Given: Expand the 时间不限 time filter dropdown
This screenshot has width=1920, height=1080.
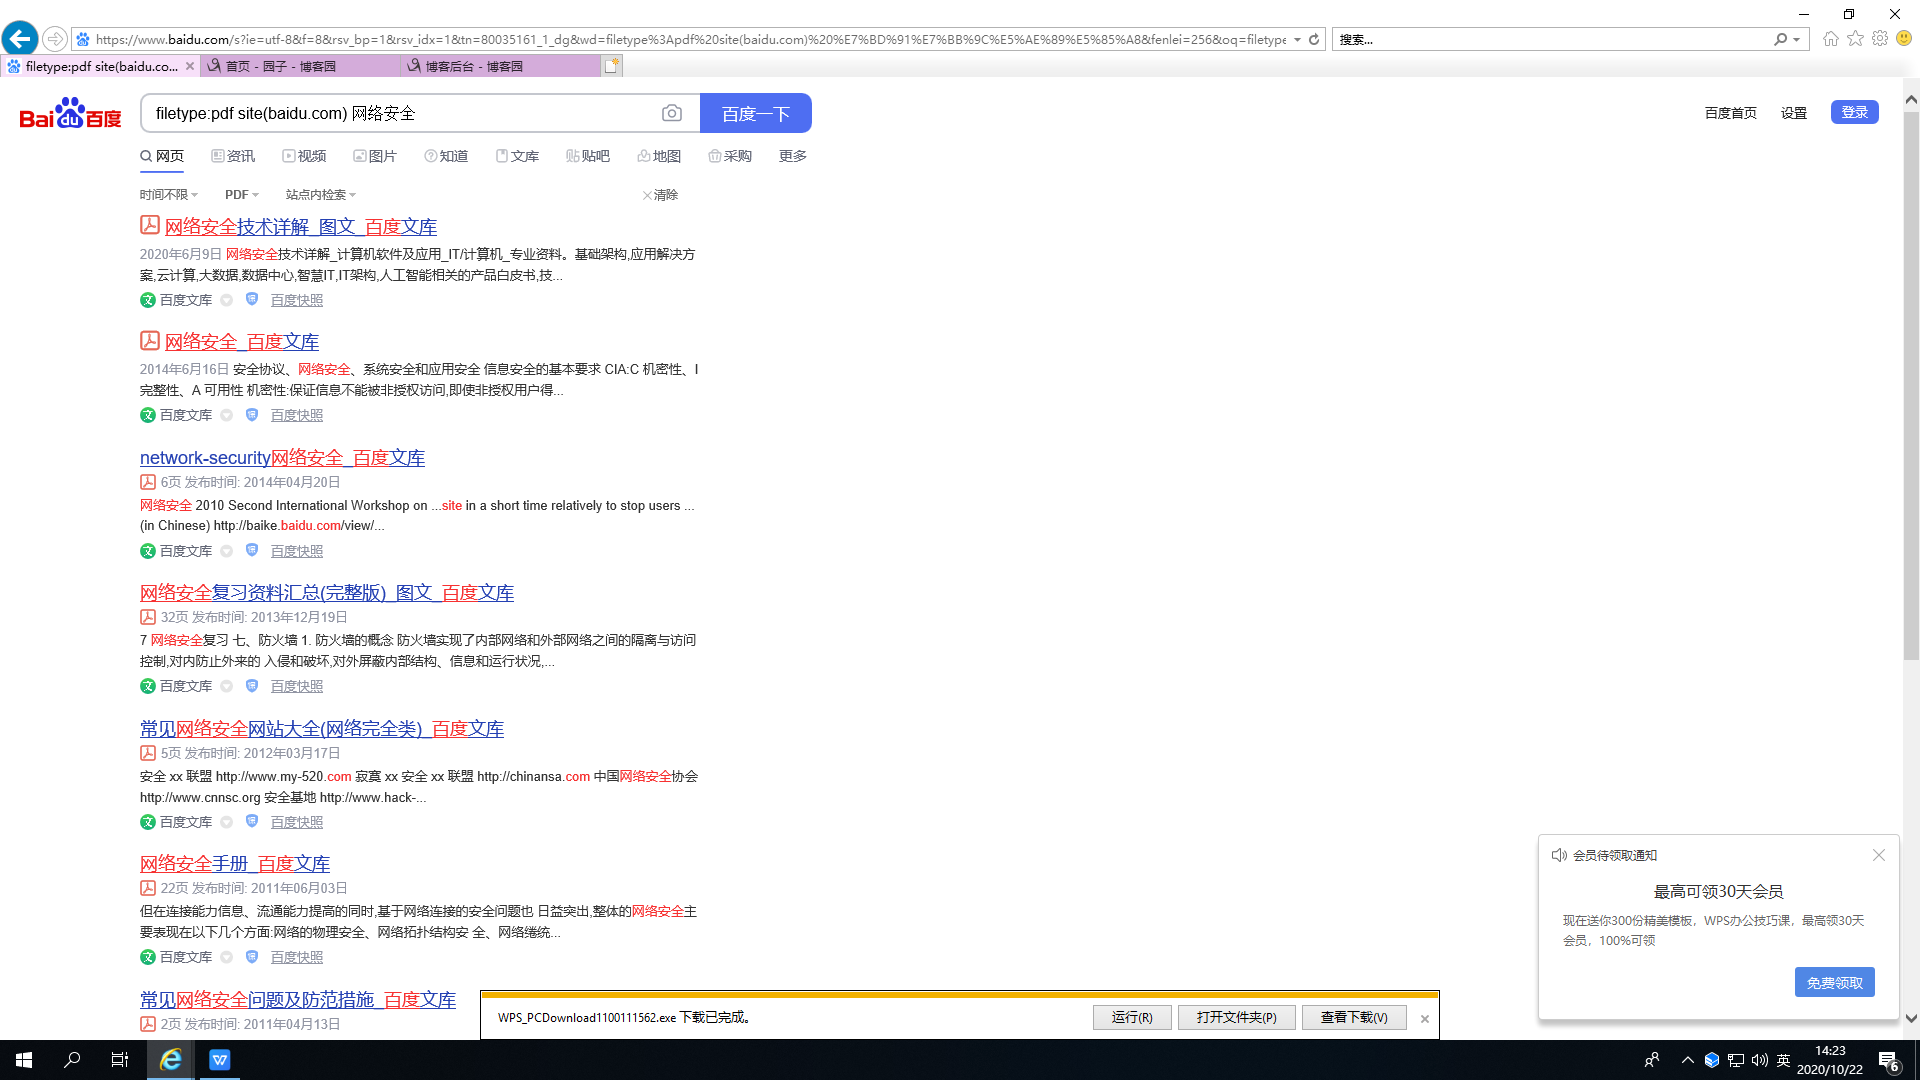Looking at the screenshot, I should [x=168, y=195].
